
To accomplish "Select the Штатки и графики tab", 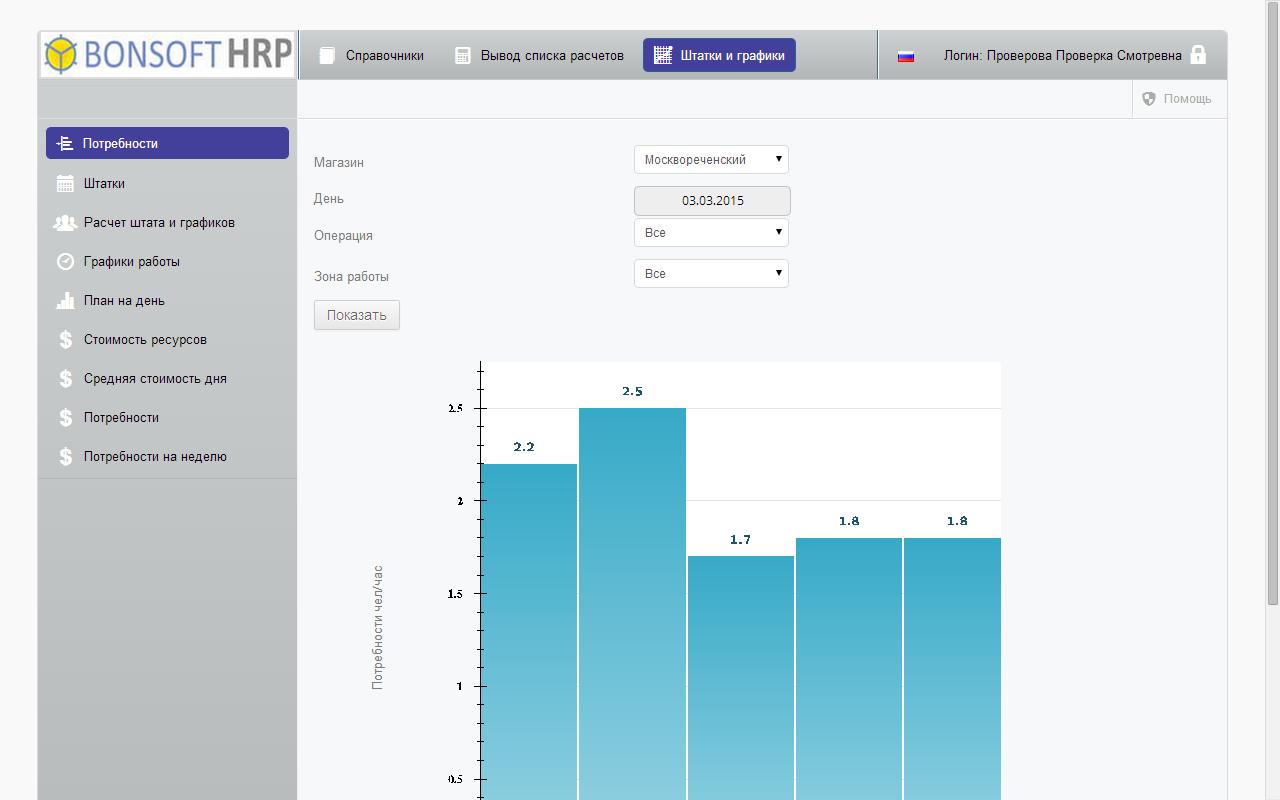I will click(x=719, y=56).
